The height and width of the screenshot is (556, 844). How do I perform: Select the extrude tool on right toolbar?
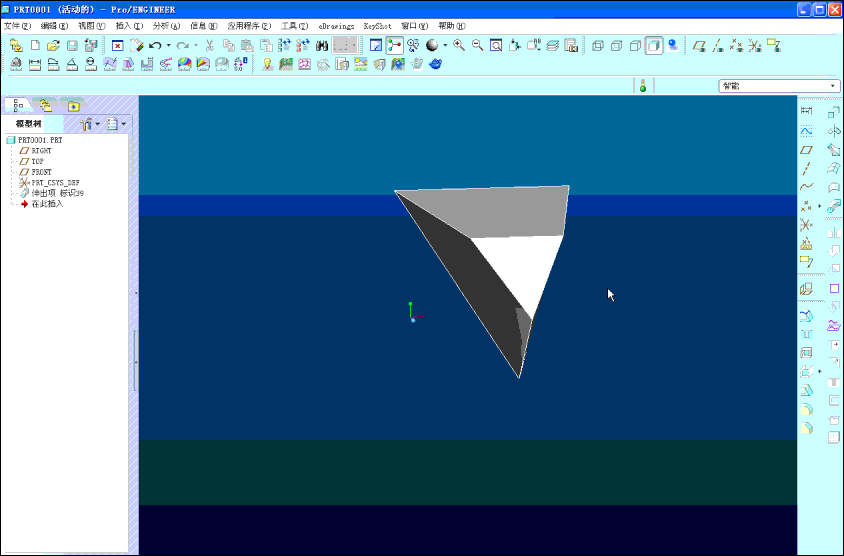coord(834,112)
